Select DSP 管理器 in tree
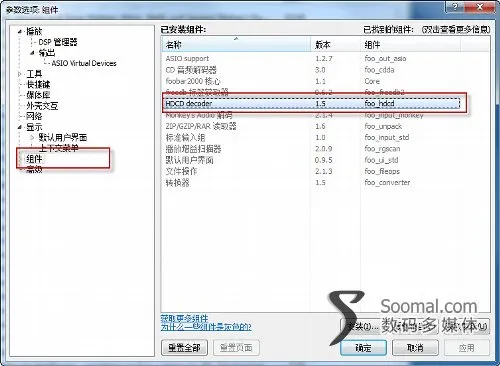 click(x=58, y=42)
